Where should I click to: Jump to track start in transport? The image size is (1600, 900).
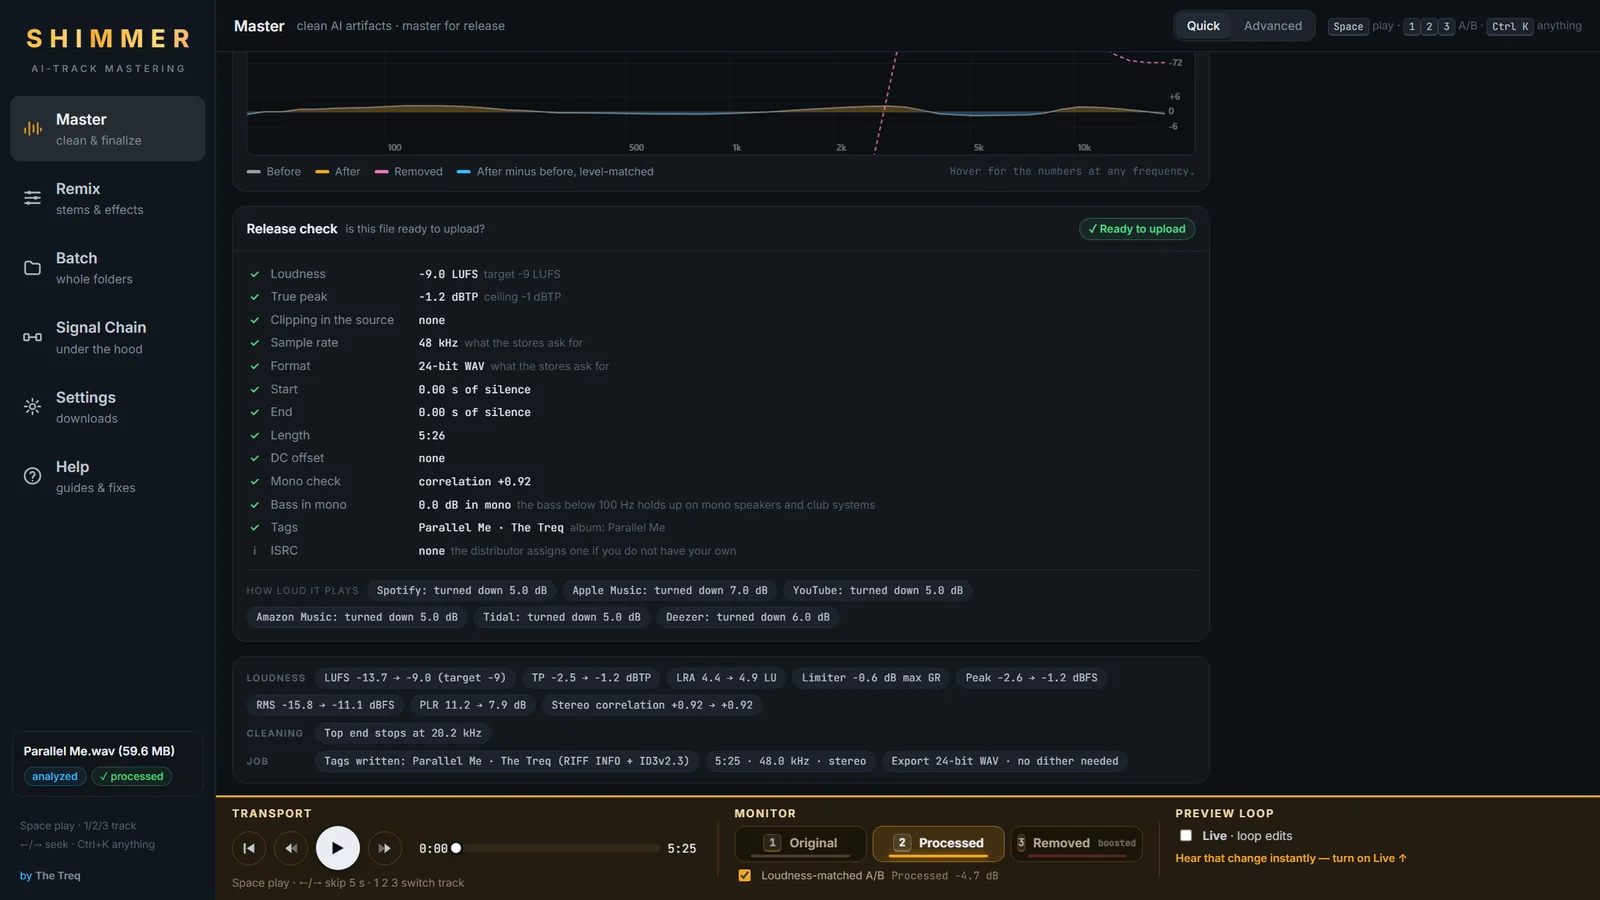pos(249,848)
